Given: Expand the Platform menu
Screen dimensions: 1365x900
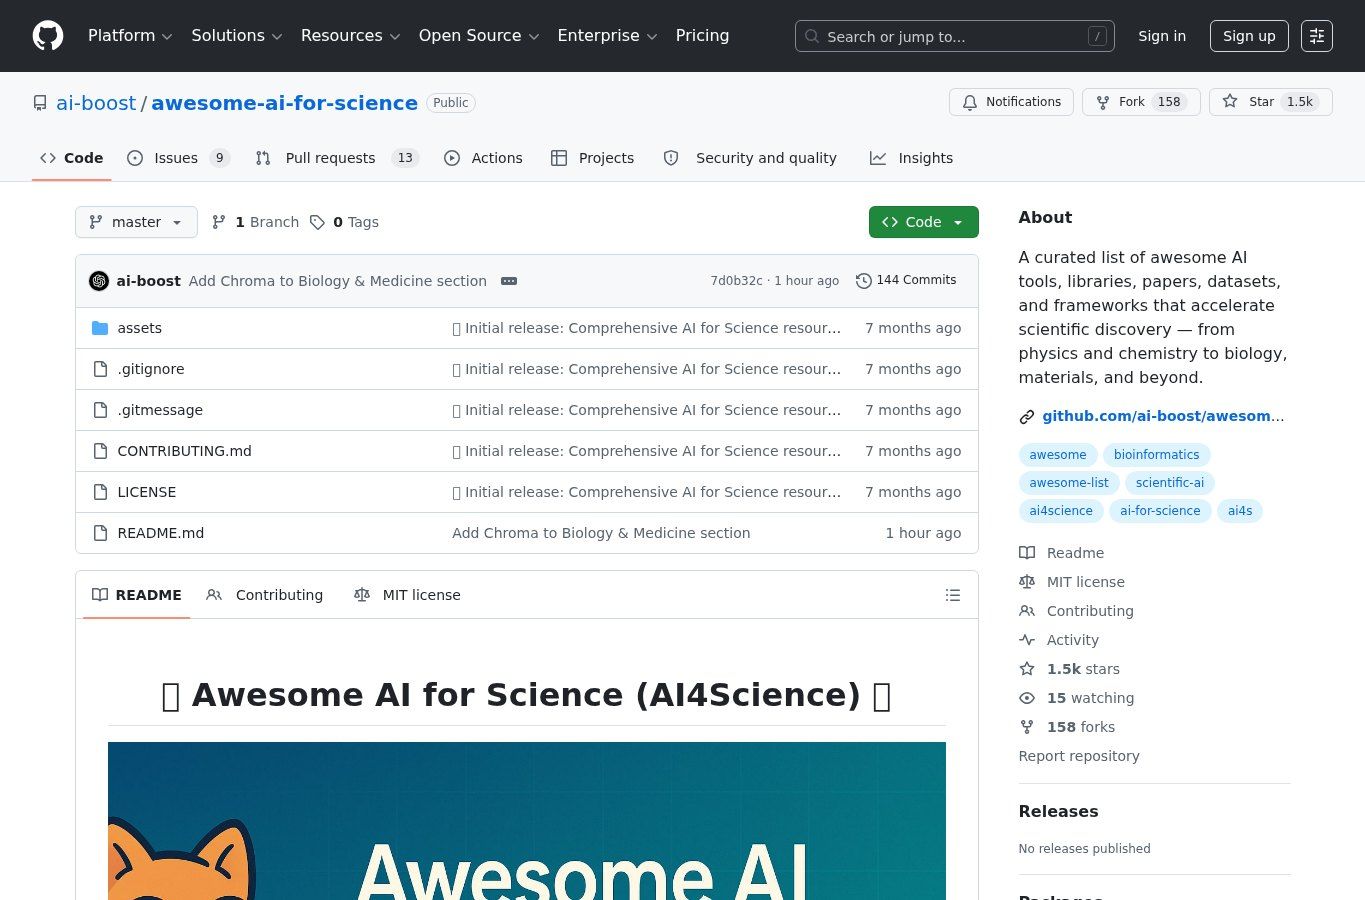Looking at the screenshot, I should point(130,36).
